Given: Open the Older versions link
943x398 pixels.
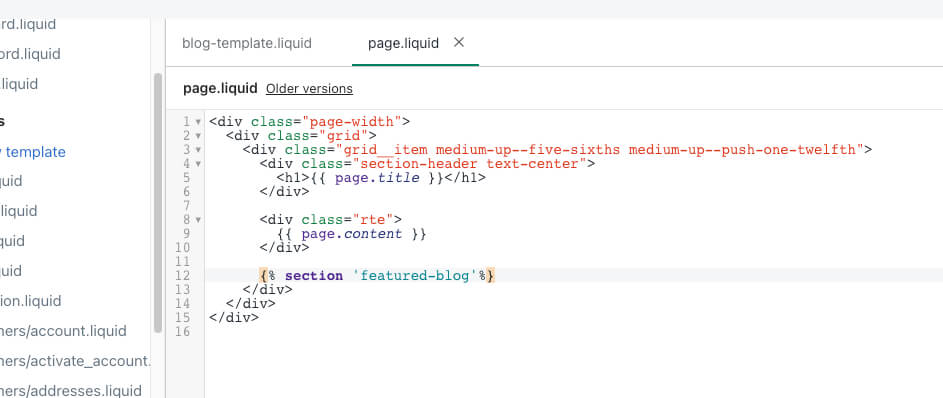Looking at the screenshot, I should (x=309, y=89).
